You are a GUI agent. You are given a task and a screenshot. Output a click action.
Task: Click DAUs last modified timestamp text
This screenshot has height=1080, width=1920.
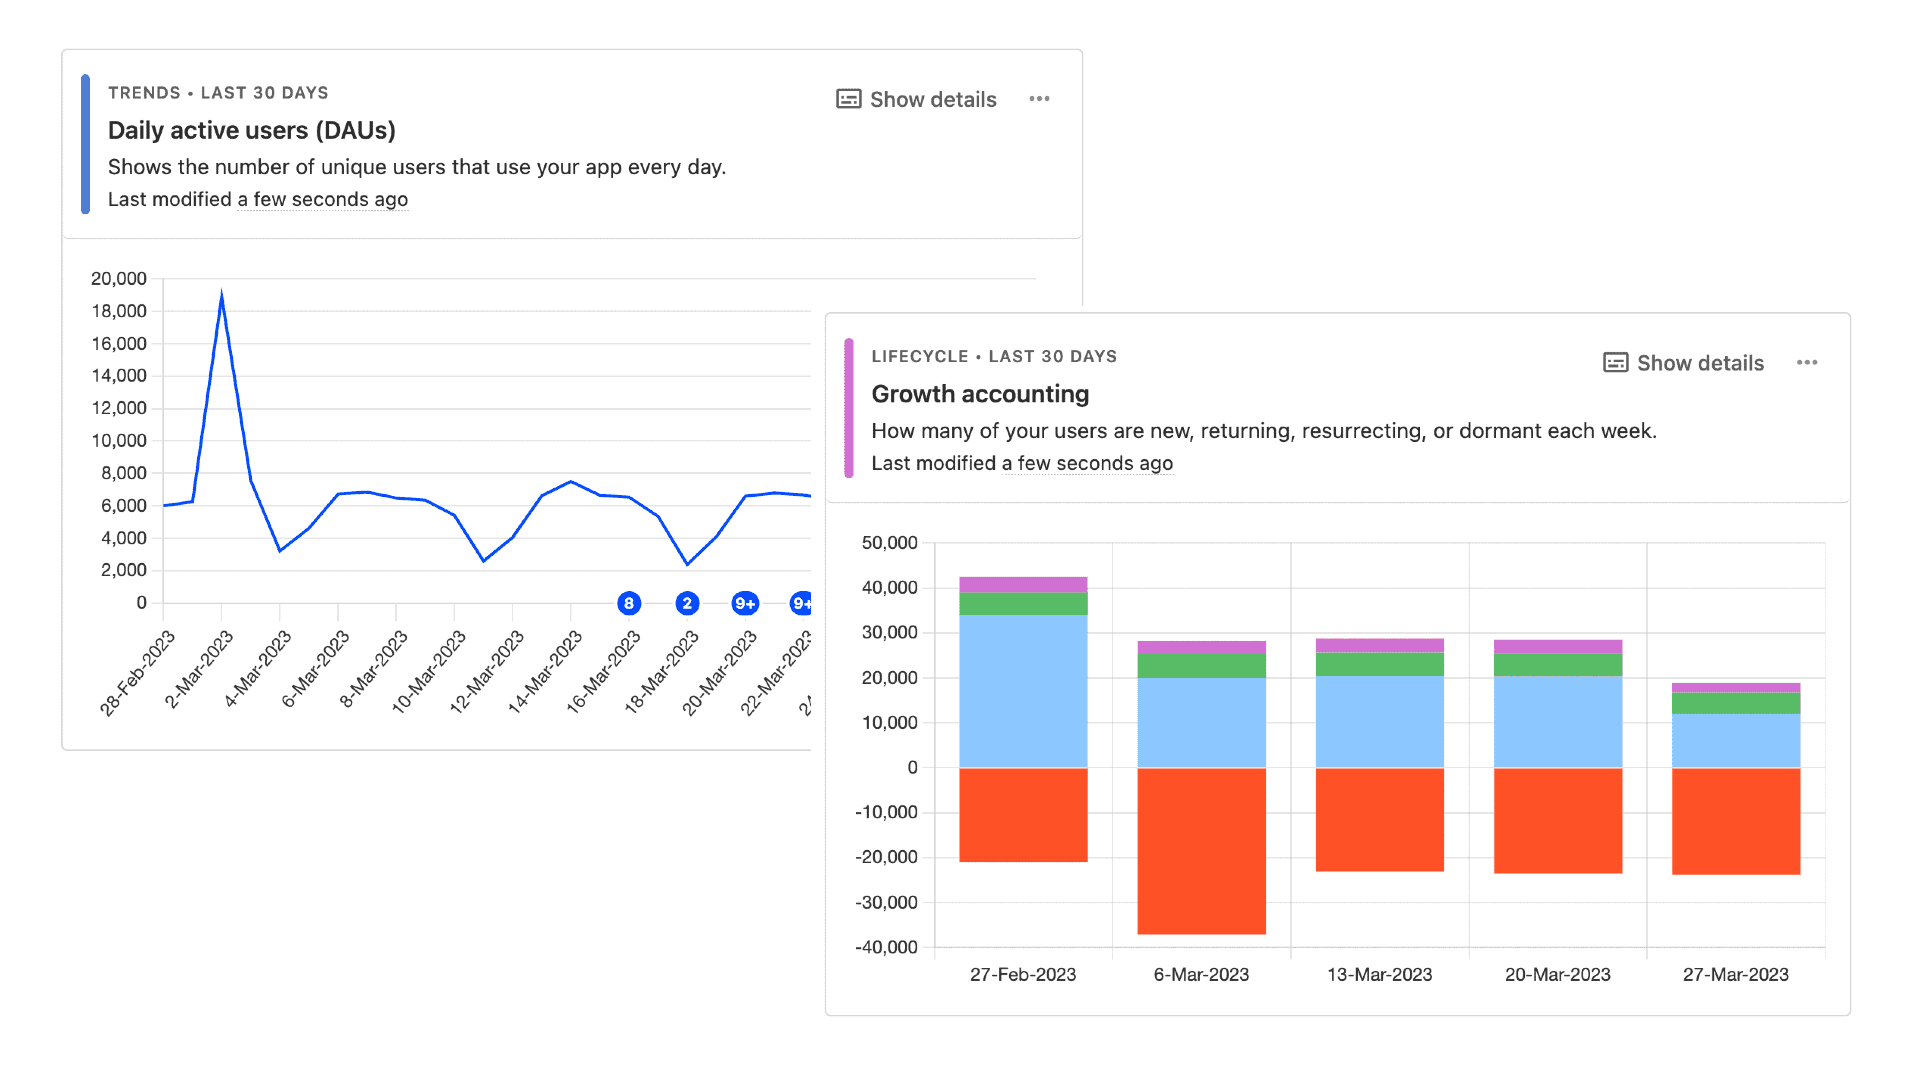(322, 199)
